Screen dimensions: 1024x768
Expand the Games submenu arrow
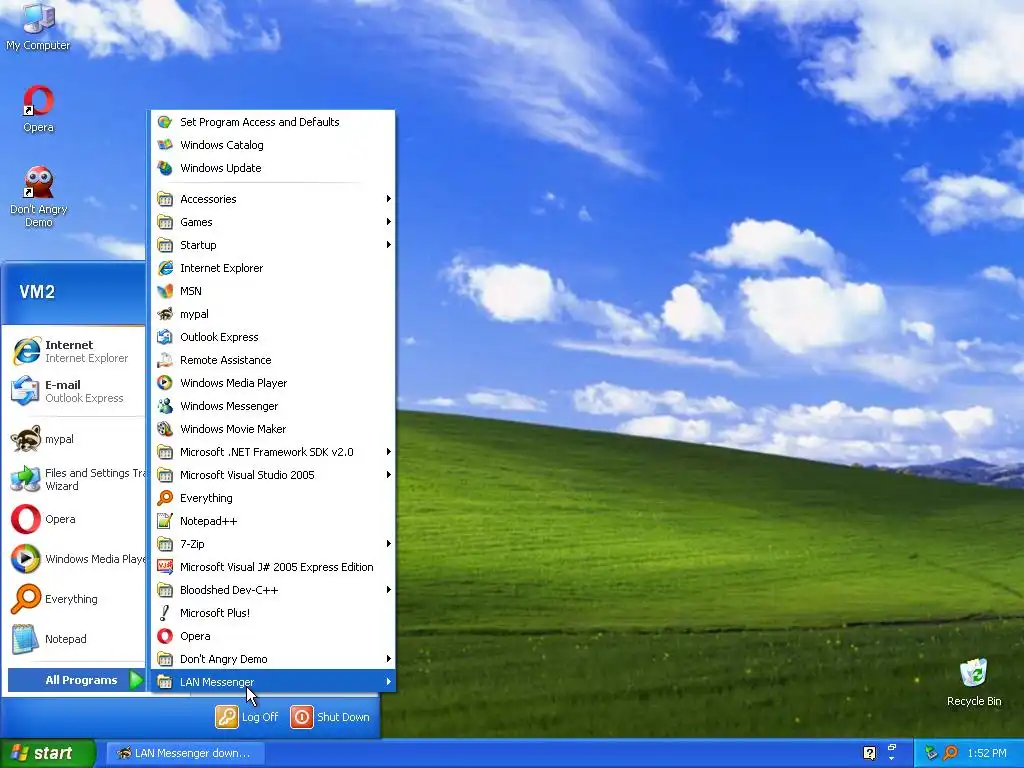389,222
